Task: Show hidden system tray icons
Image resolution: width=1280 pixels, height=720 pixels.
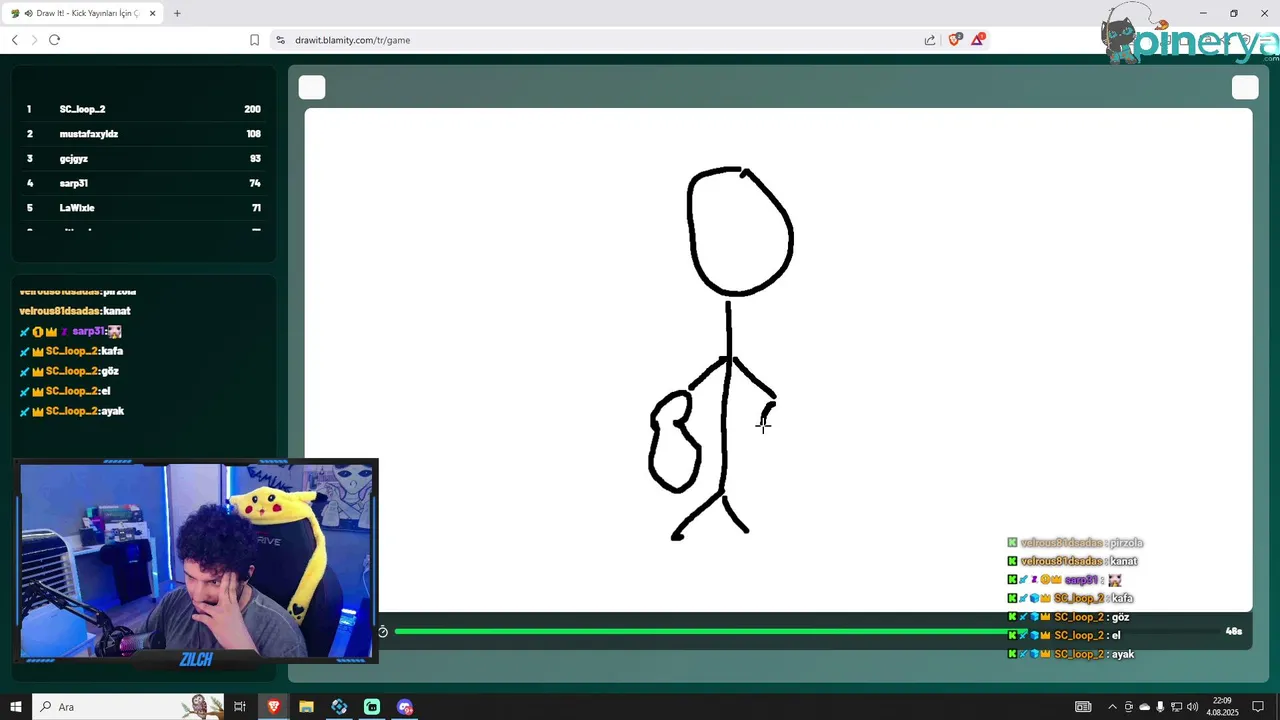Action: 1111,707
